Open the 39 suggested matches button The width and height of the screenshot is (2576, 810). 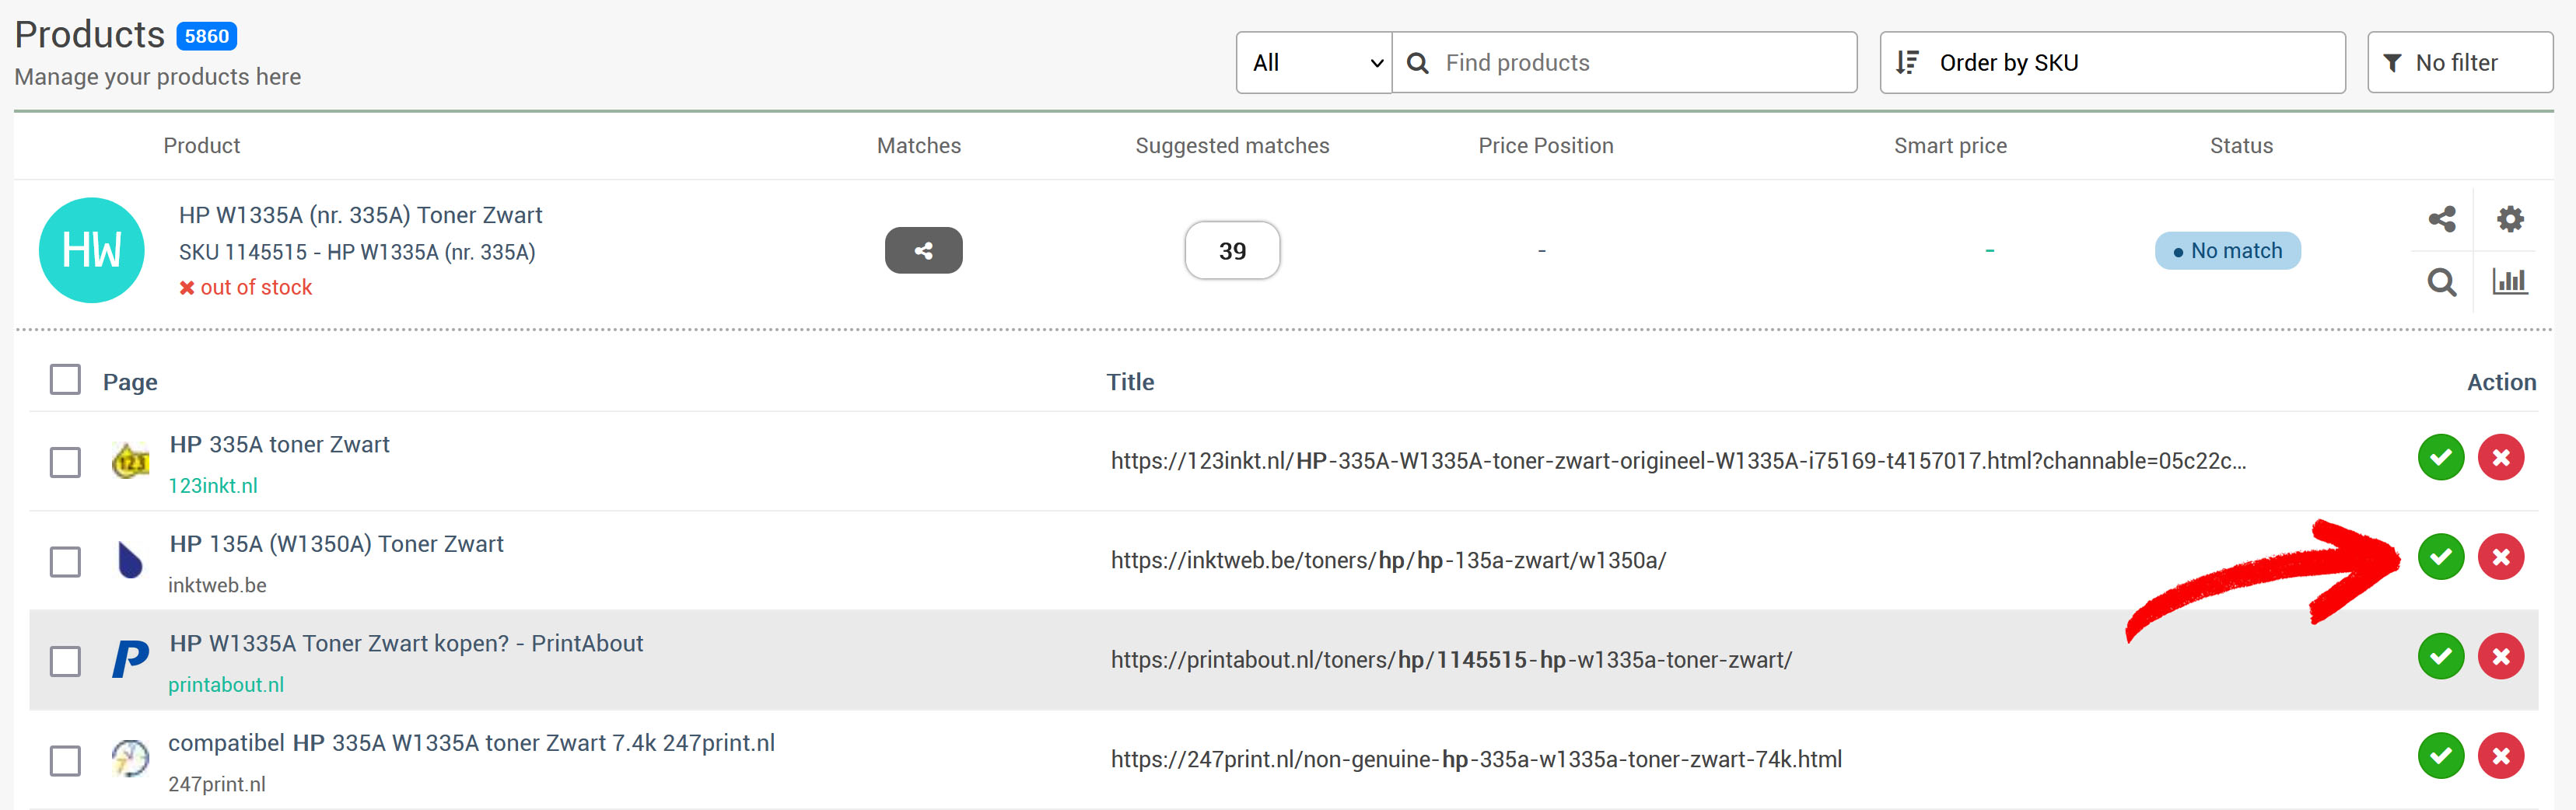(1231, 251)
